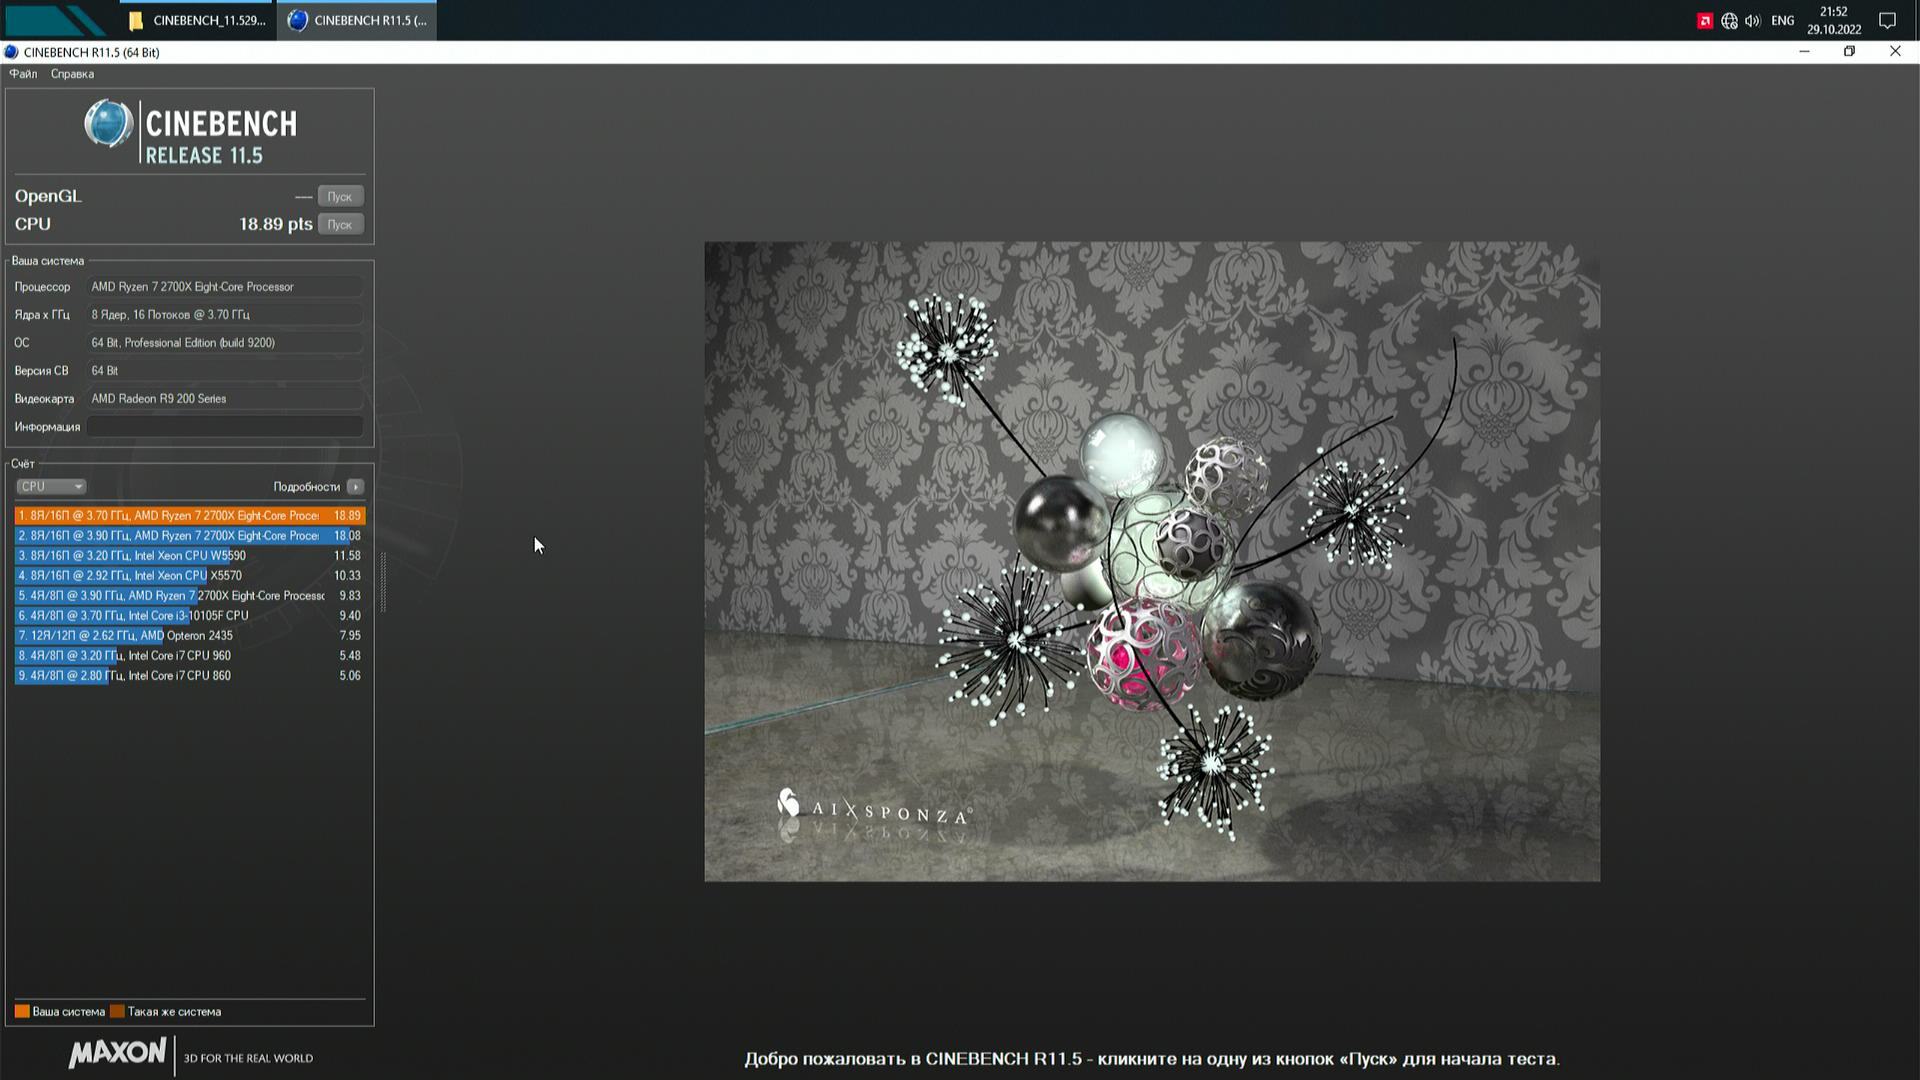Expand the Подробности details arrow
This screenshot has width=1920, height=1080.
point(355,486)
